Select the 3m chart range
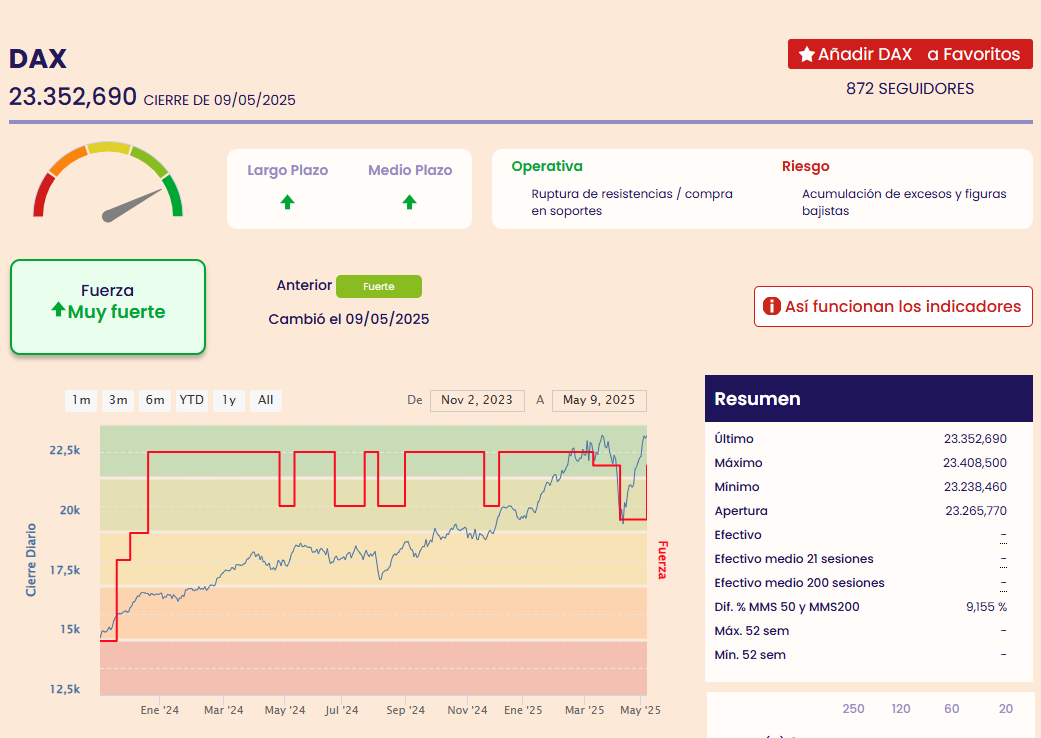The width and height of the screenshot is (1041, 738). point(118,400)
